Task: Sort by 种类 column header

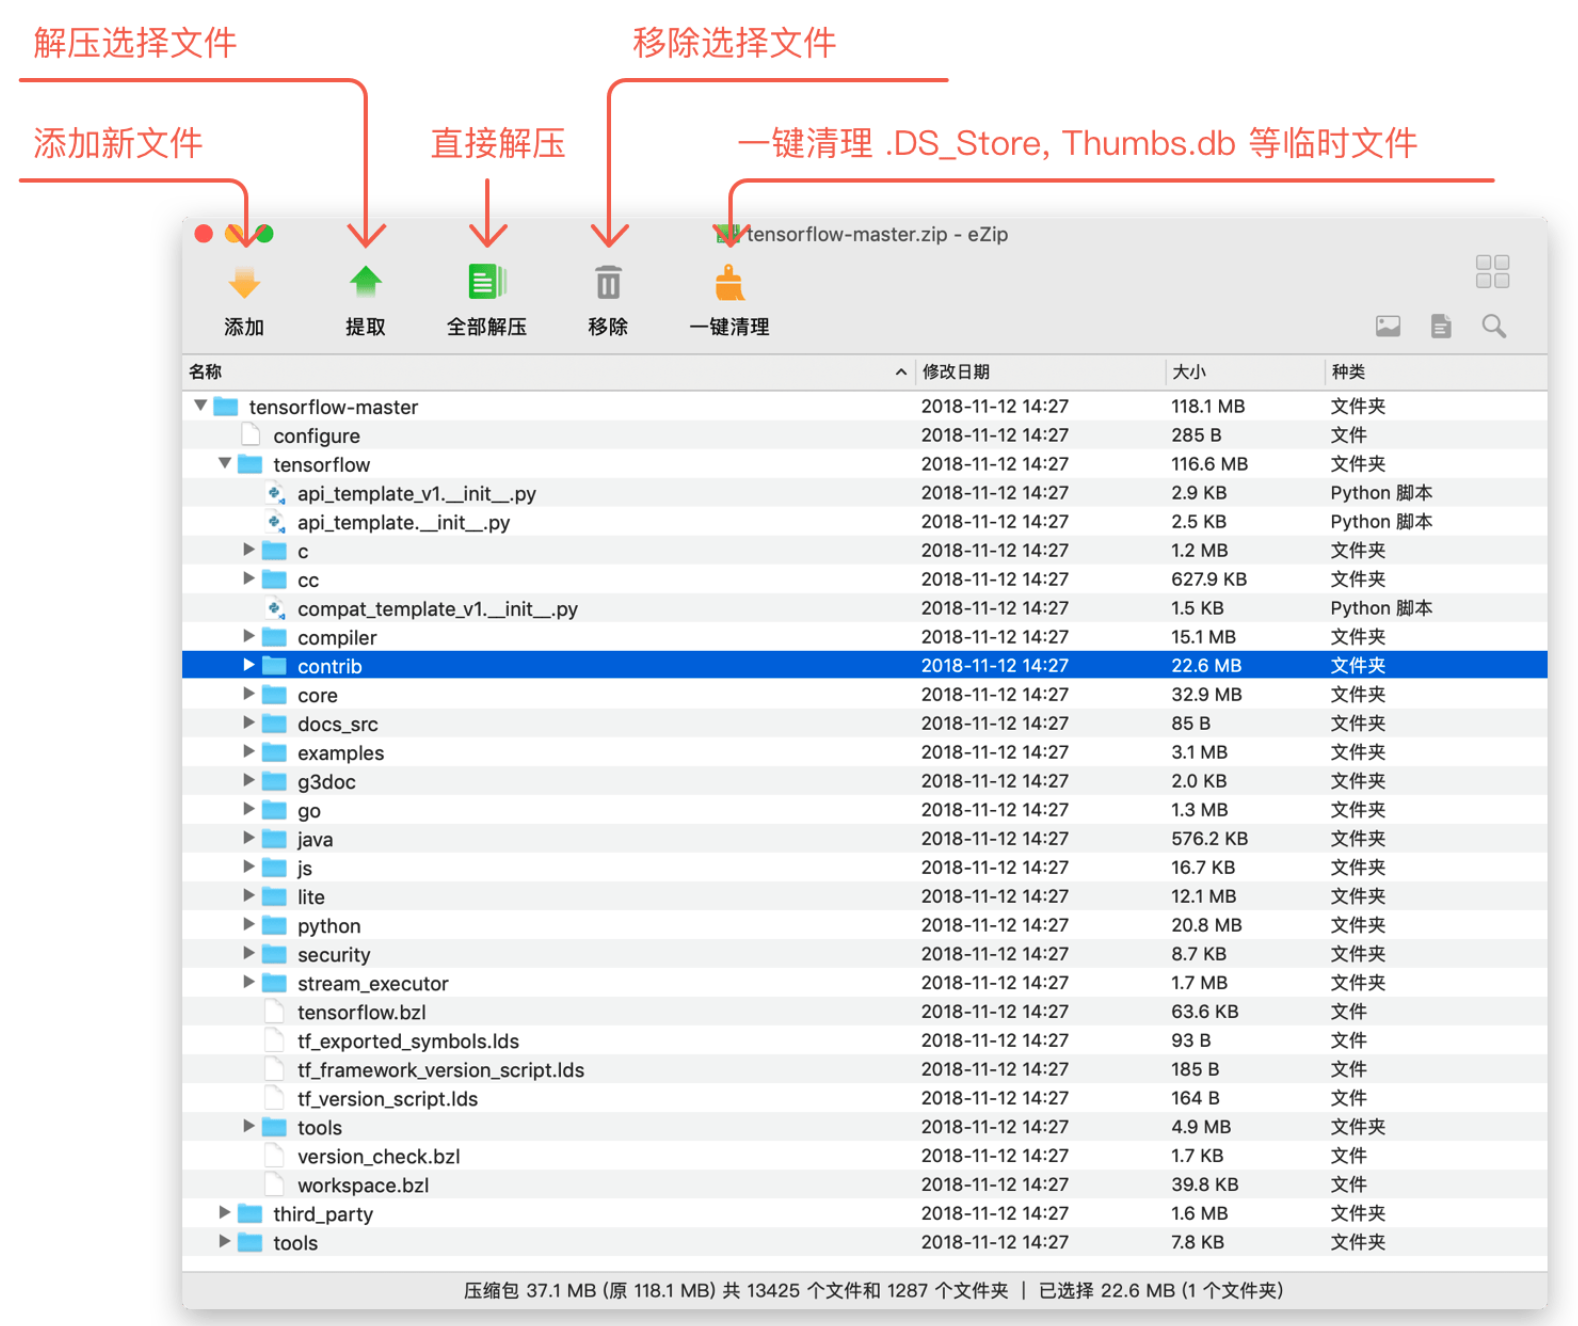Action: coord(1436,372)
